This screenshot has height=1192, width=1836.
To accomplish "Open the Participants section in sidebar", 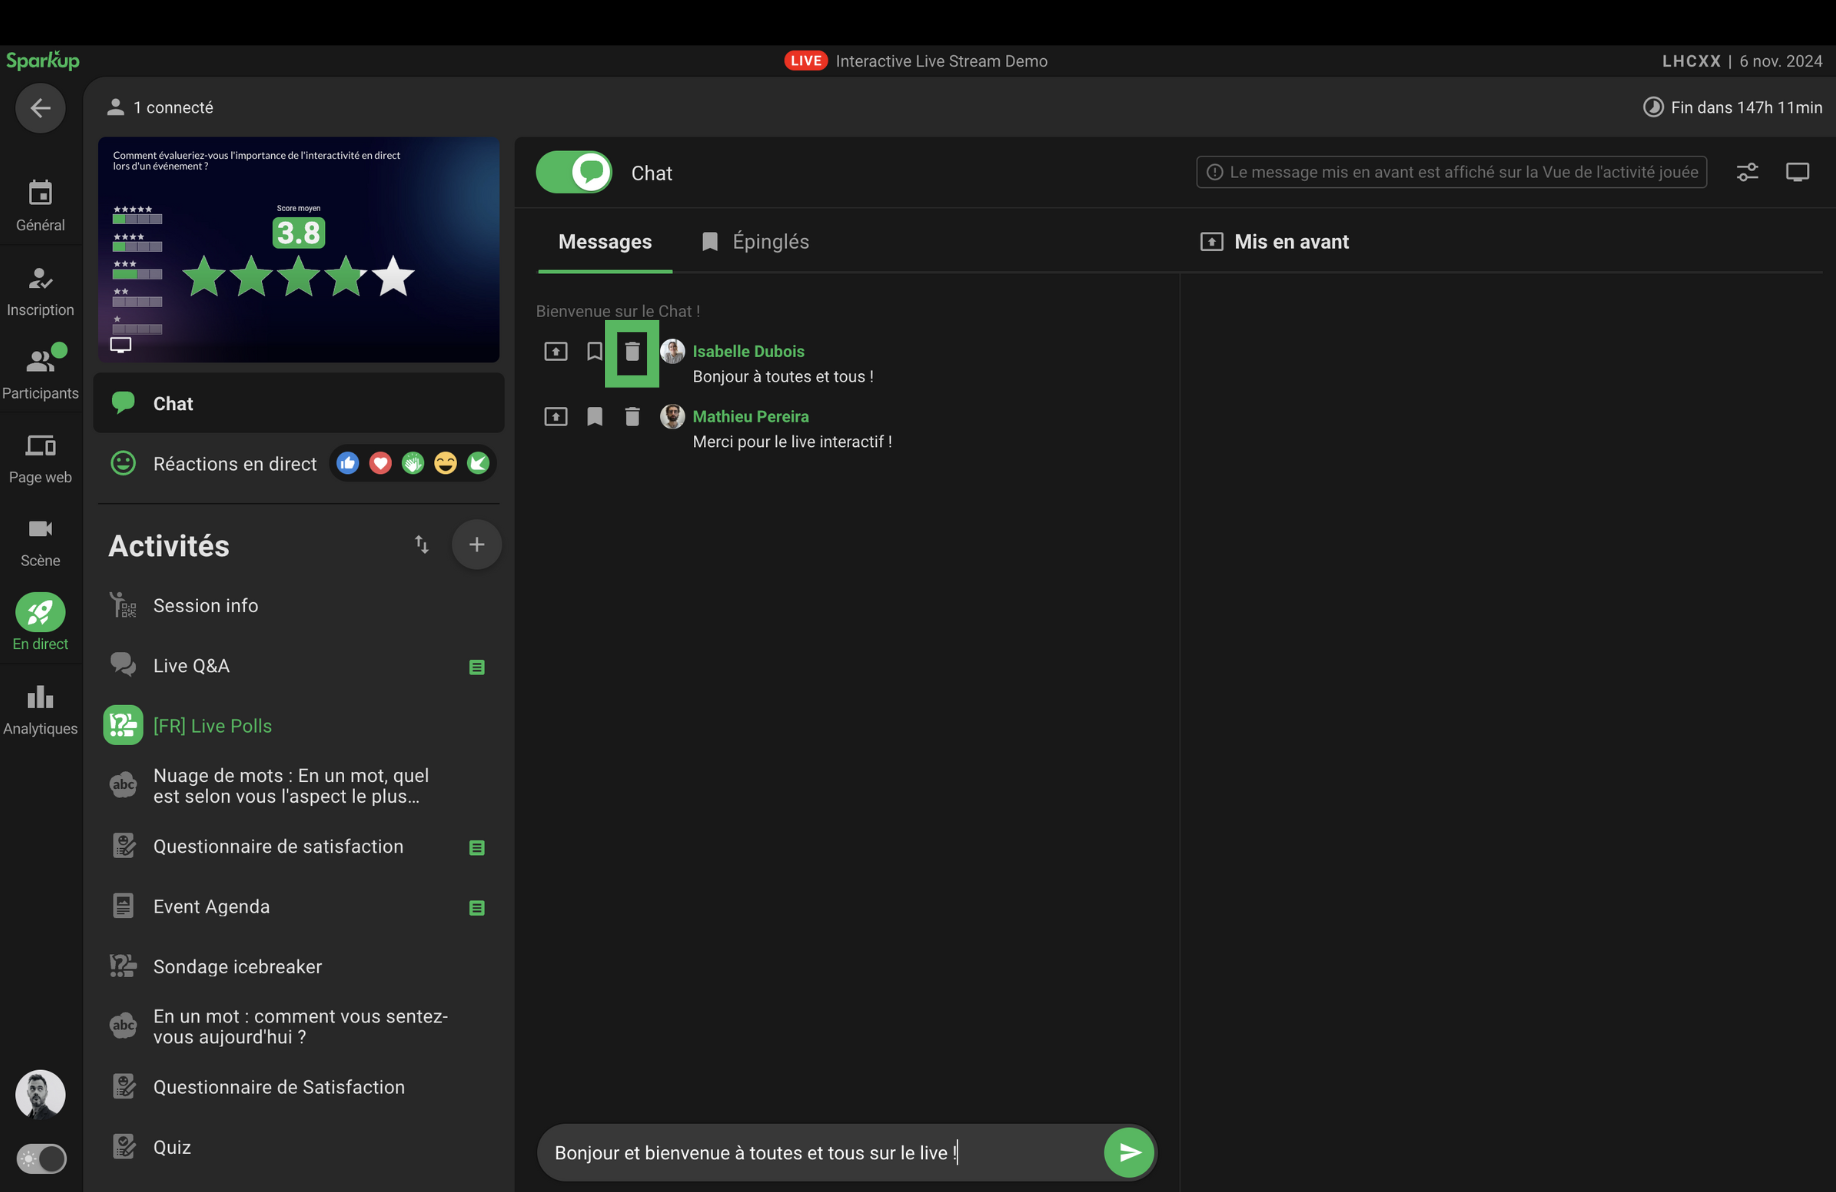I will click(x=40, y=373).
